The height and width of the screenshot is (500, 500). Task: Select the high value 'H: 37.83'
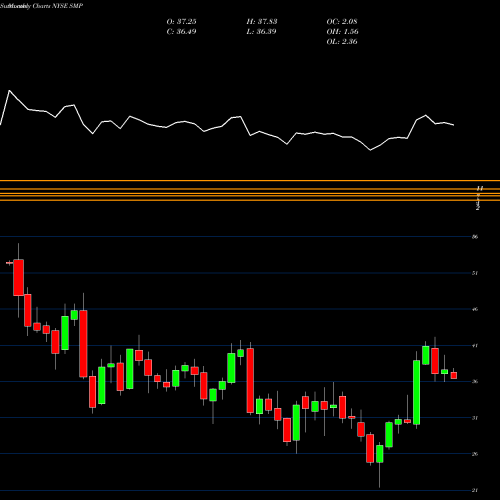(x=262, y=22)
